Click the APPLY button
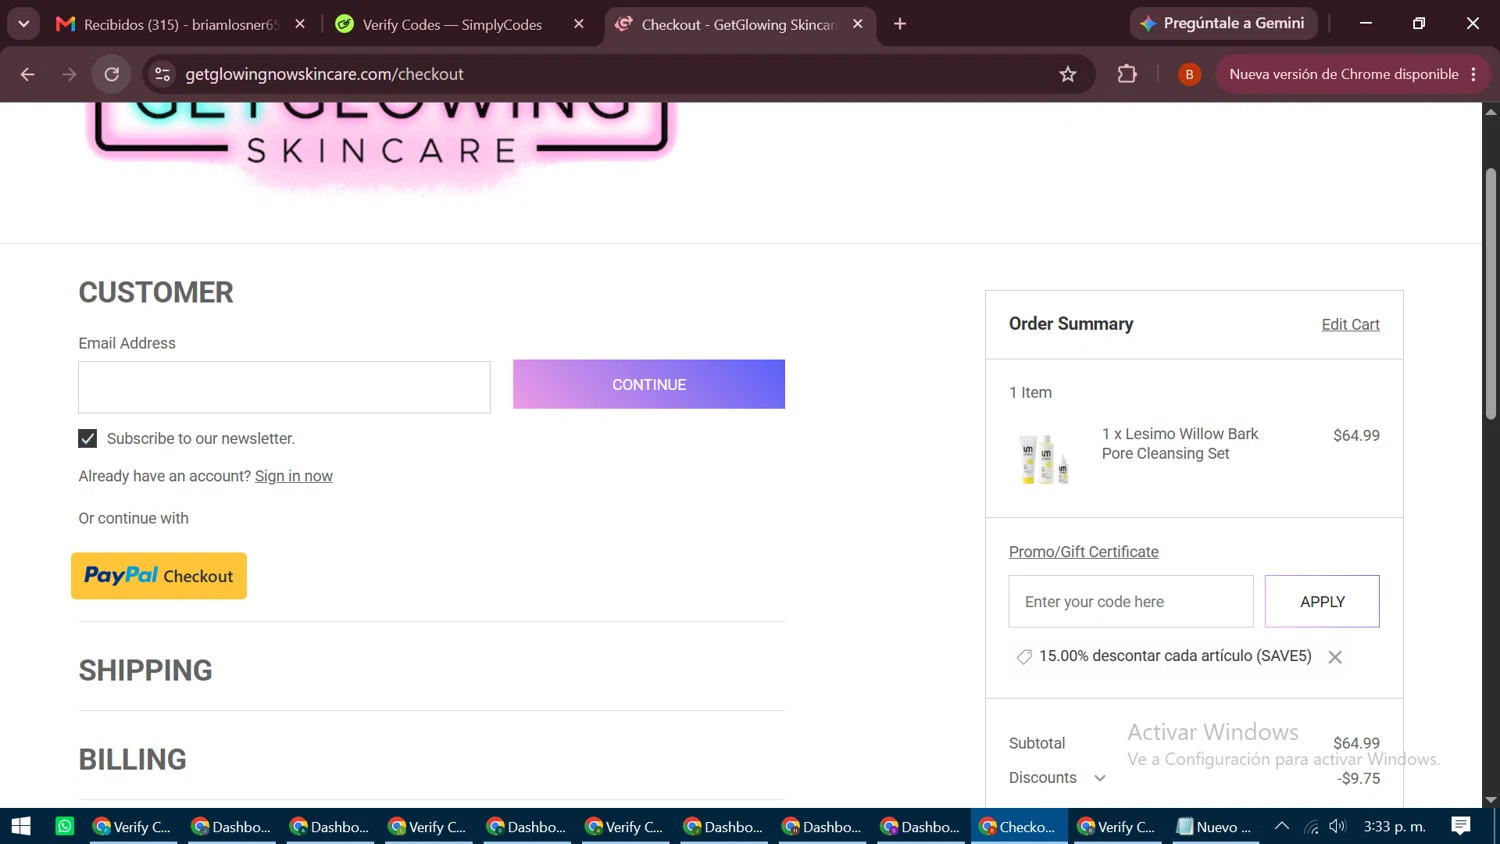Viewport: 1500px width, 844px height. (1322, 601)
